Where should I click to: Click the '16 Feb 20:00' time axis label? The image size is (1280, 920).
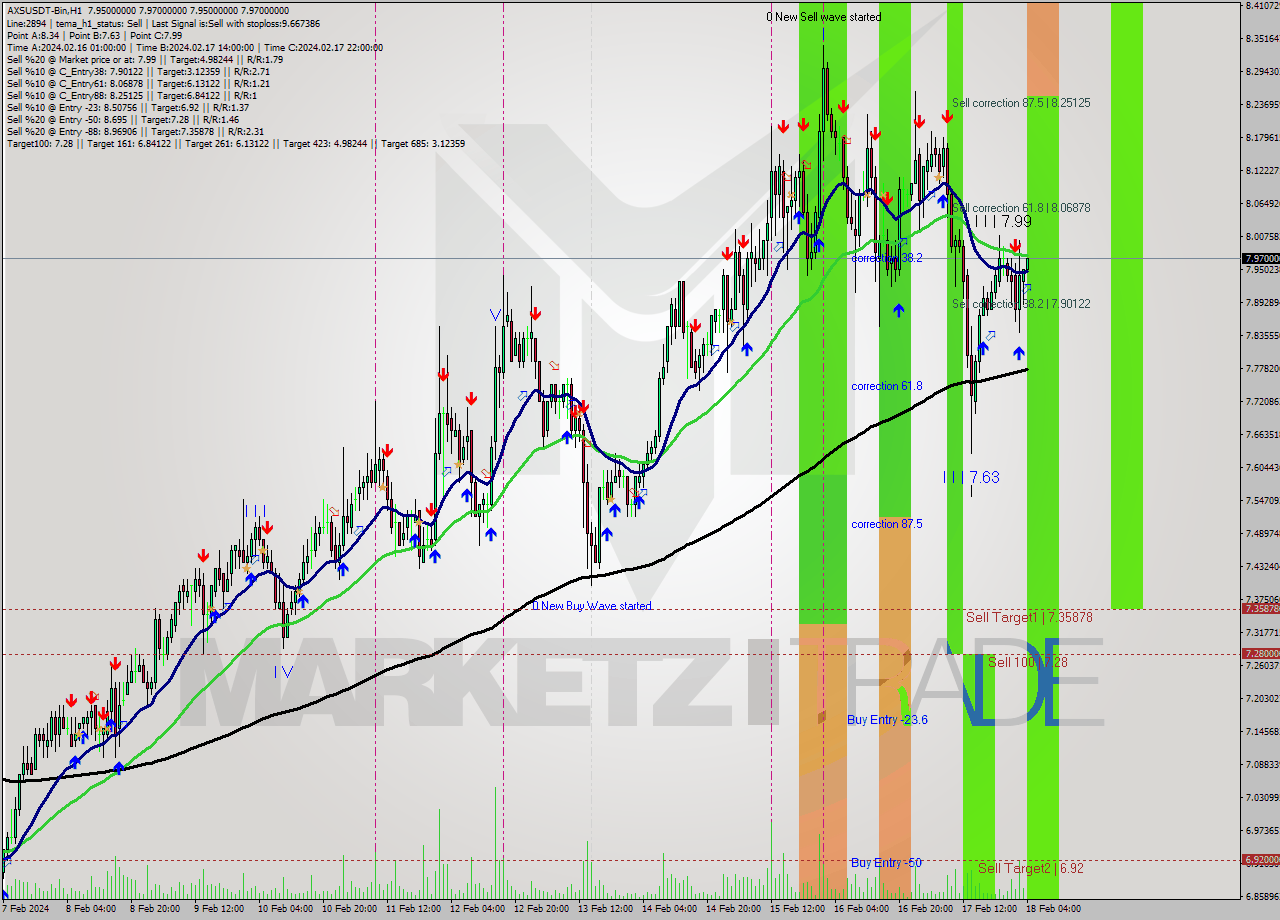pos(923,909)
